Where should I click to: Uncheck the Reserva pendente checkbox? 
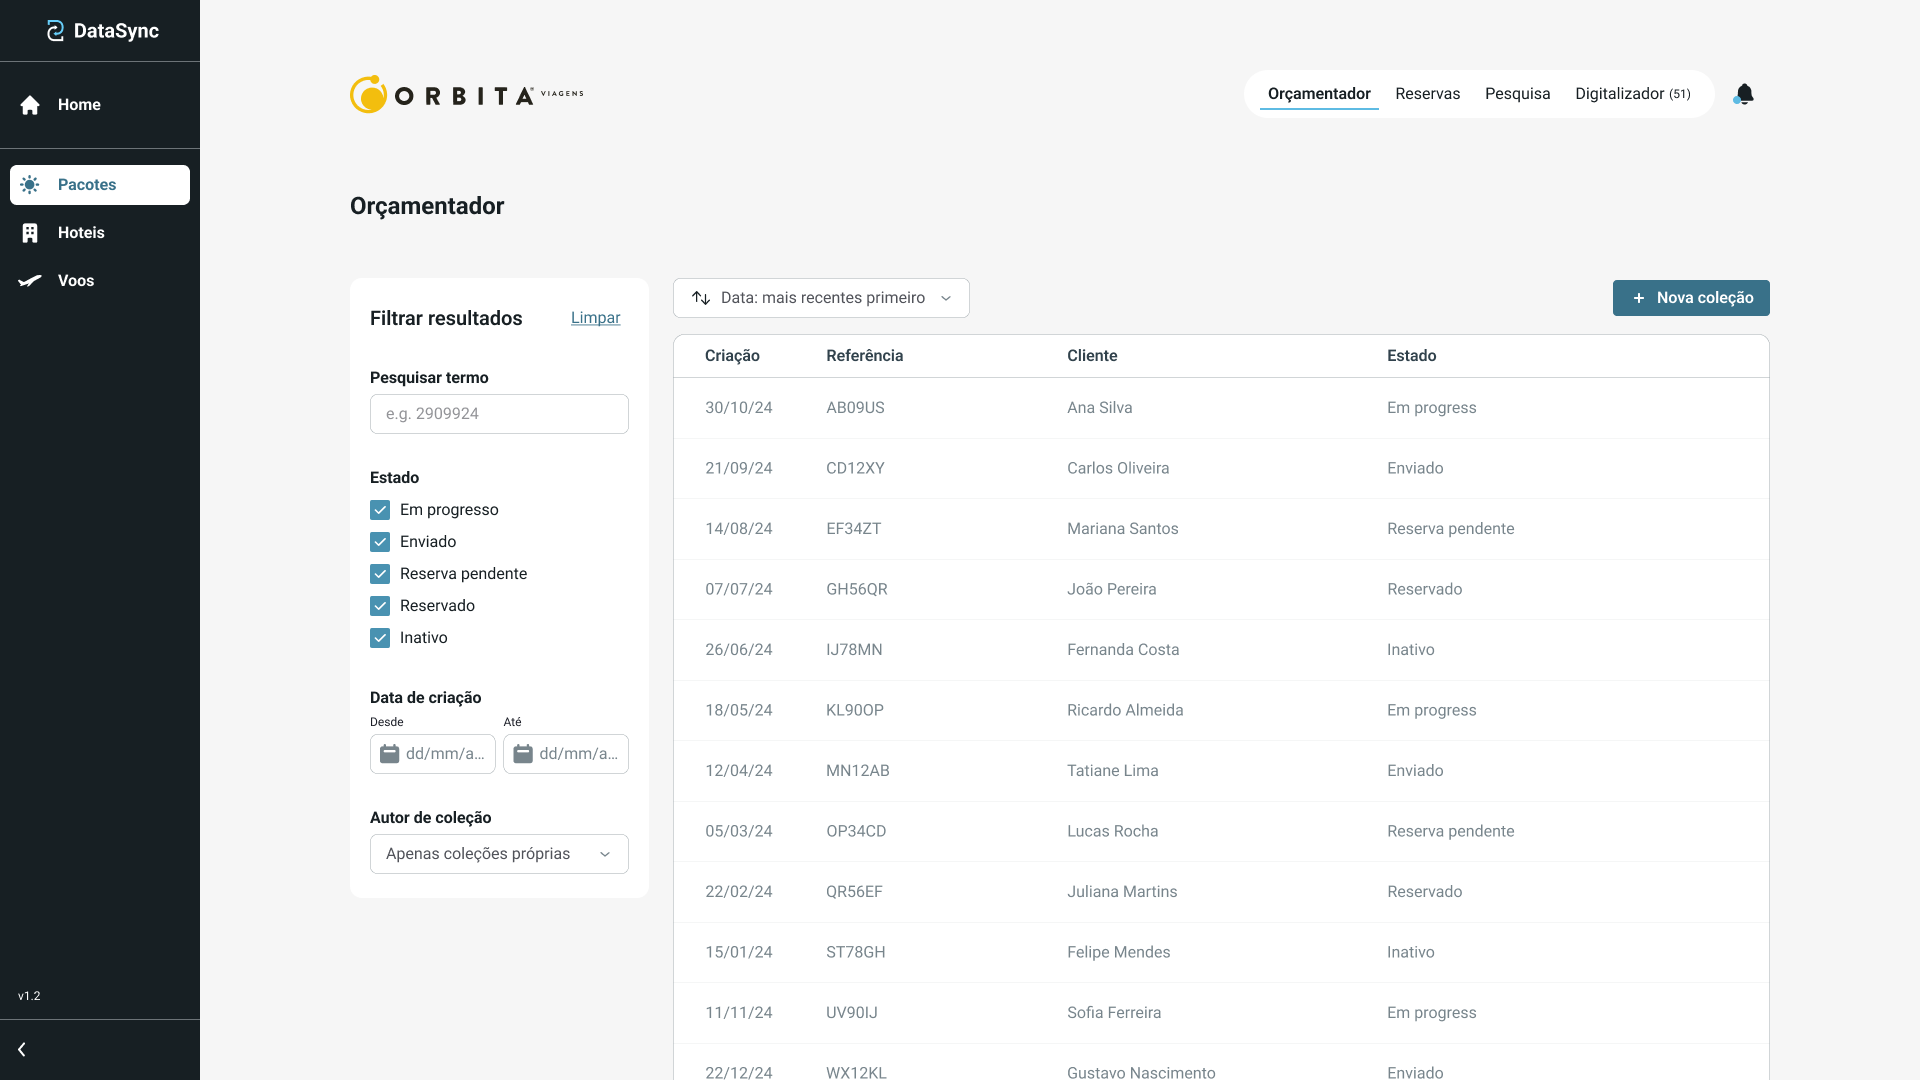coord(380,574)
